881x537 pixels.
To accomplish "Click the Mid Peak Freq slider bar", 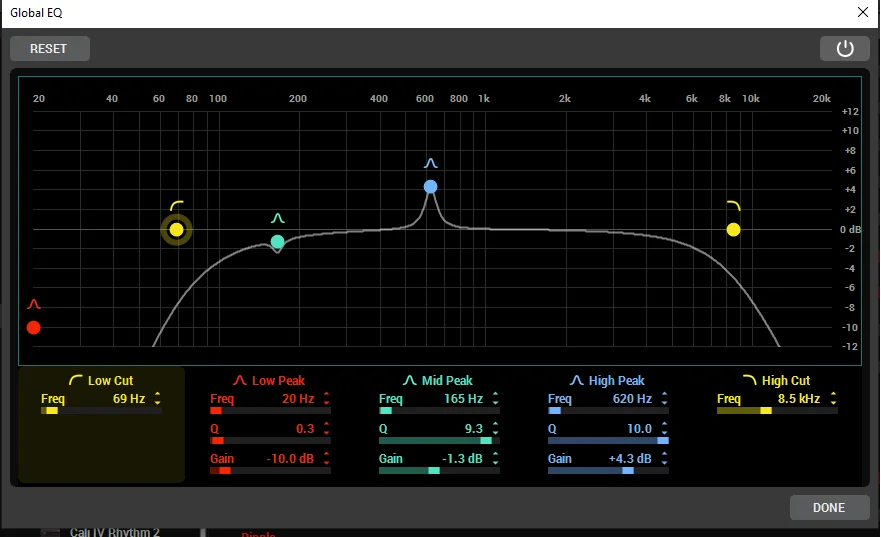I will click(439, 411).
